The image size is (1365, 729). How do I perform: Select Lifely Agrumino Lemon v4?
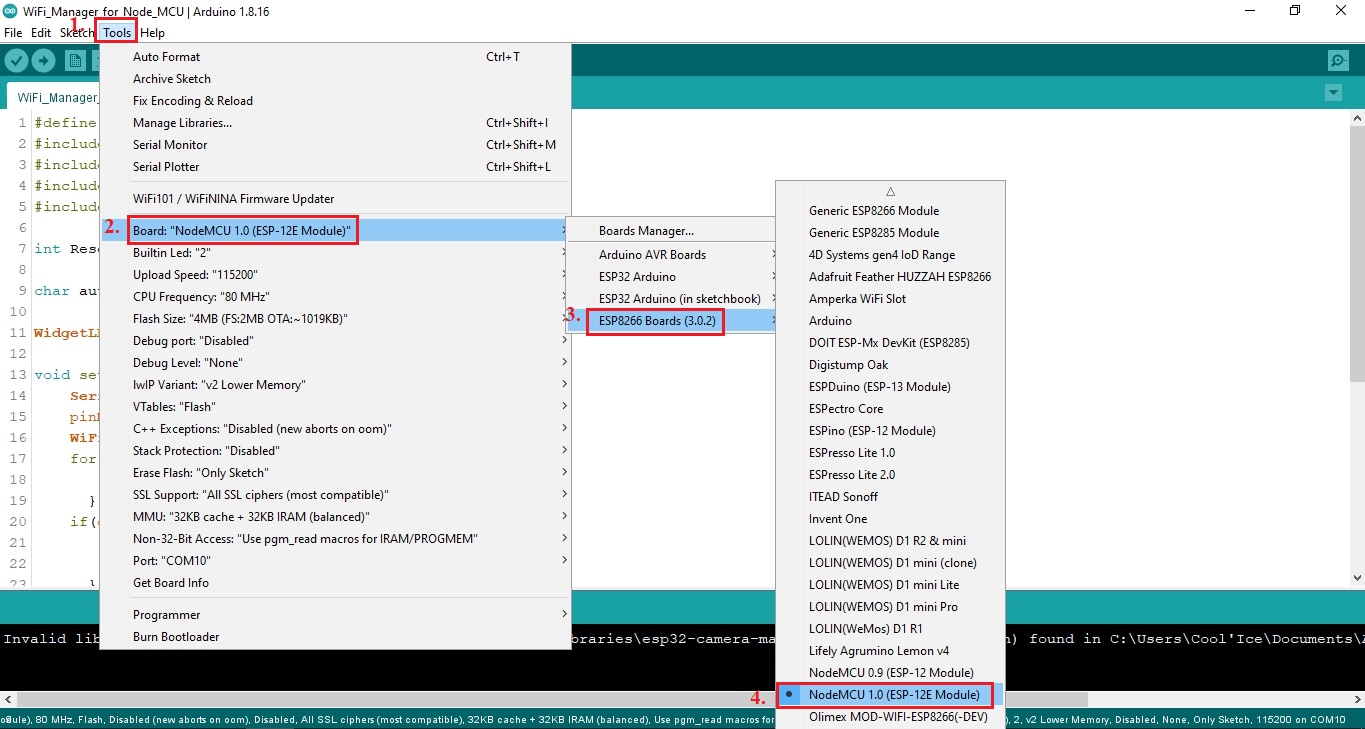(x=890, y=651)
